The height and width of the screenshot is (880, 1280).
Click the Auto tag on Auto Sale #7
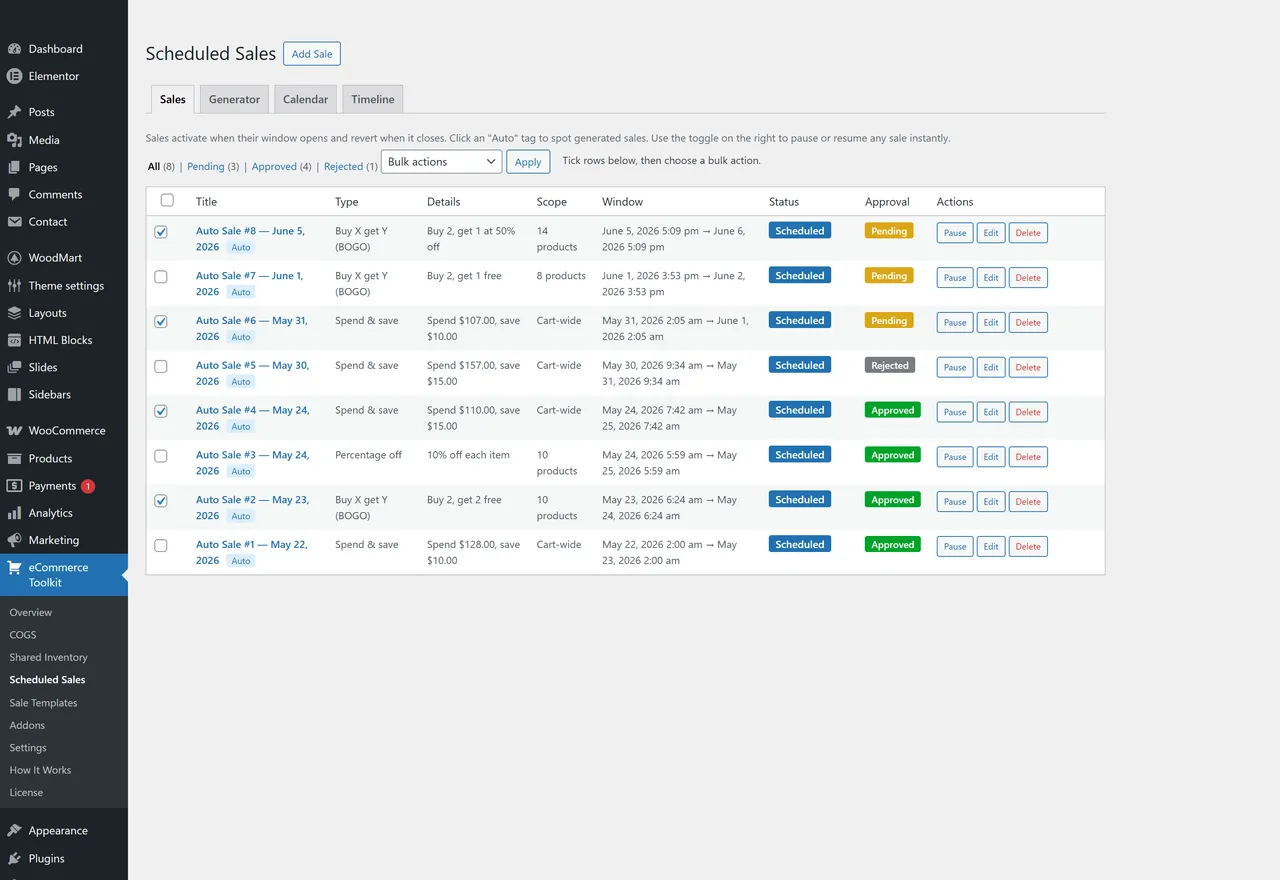pyautogui.click(x=241, y=292)
